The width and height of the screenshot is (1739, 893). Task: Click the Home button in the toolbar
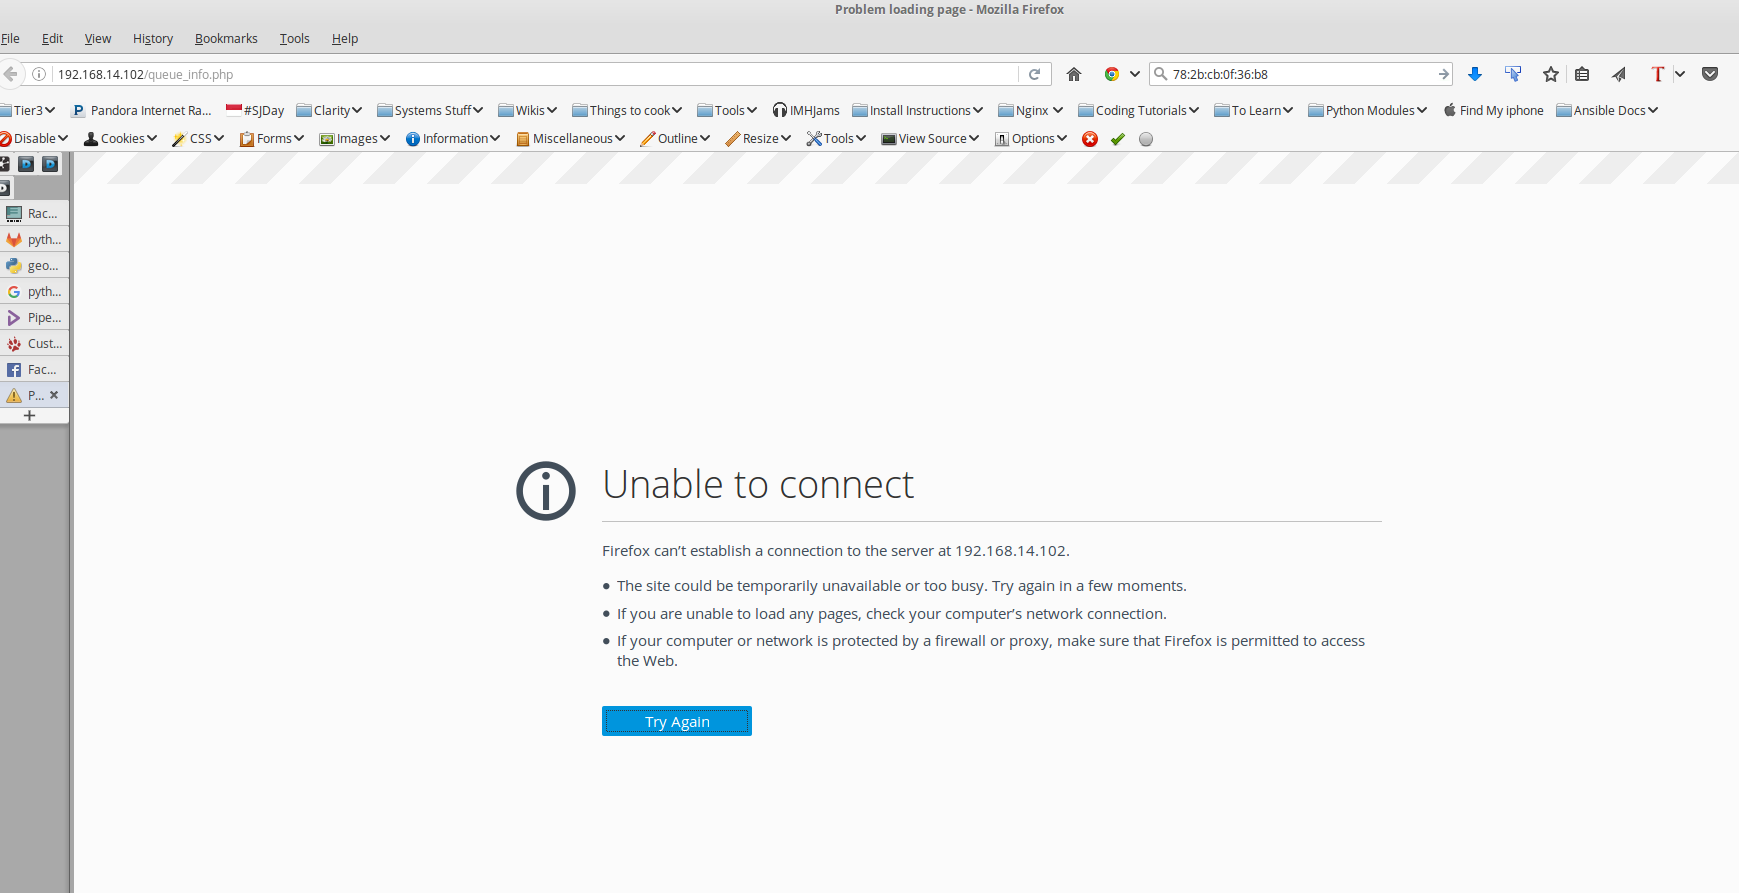tap(1074, 74)
